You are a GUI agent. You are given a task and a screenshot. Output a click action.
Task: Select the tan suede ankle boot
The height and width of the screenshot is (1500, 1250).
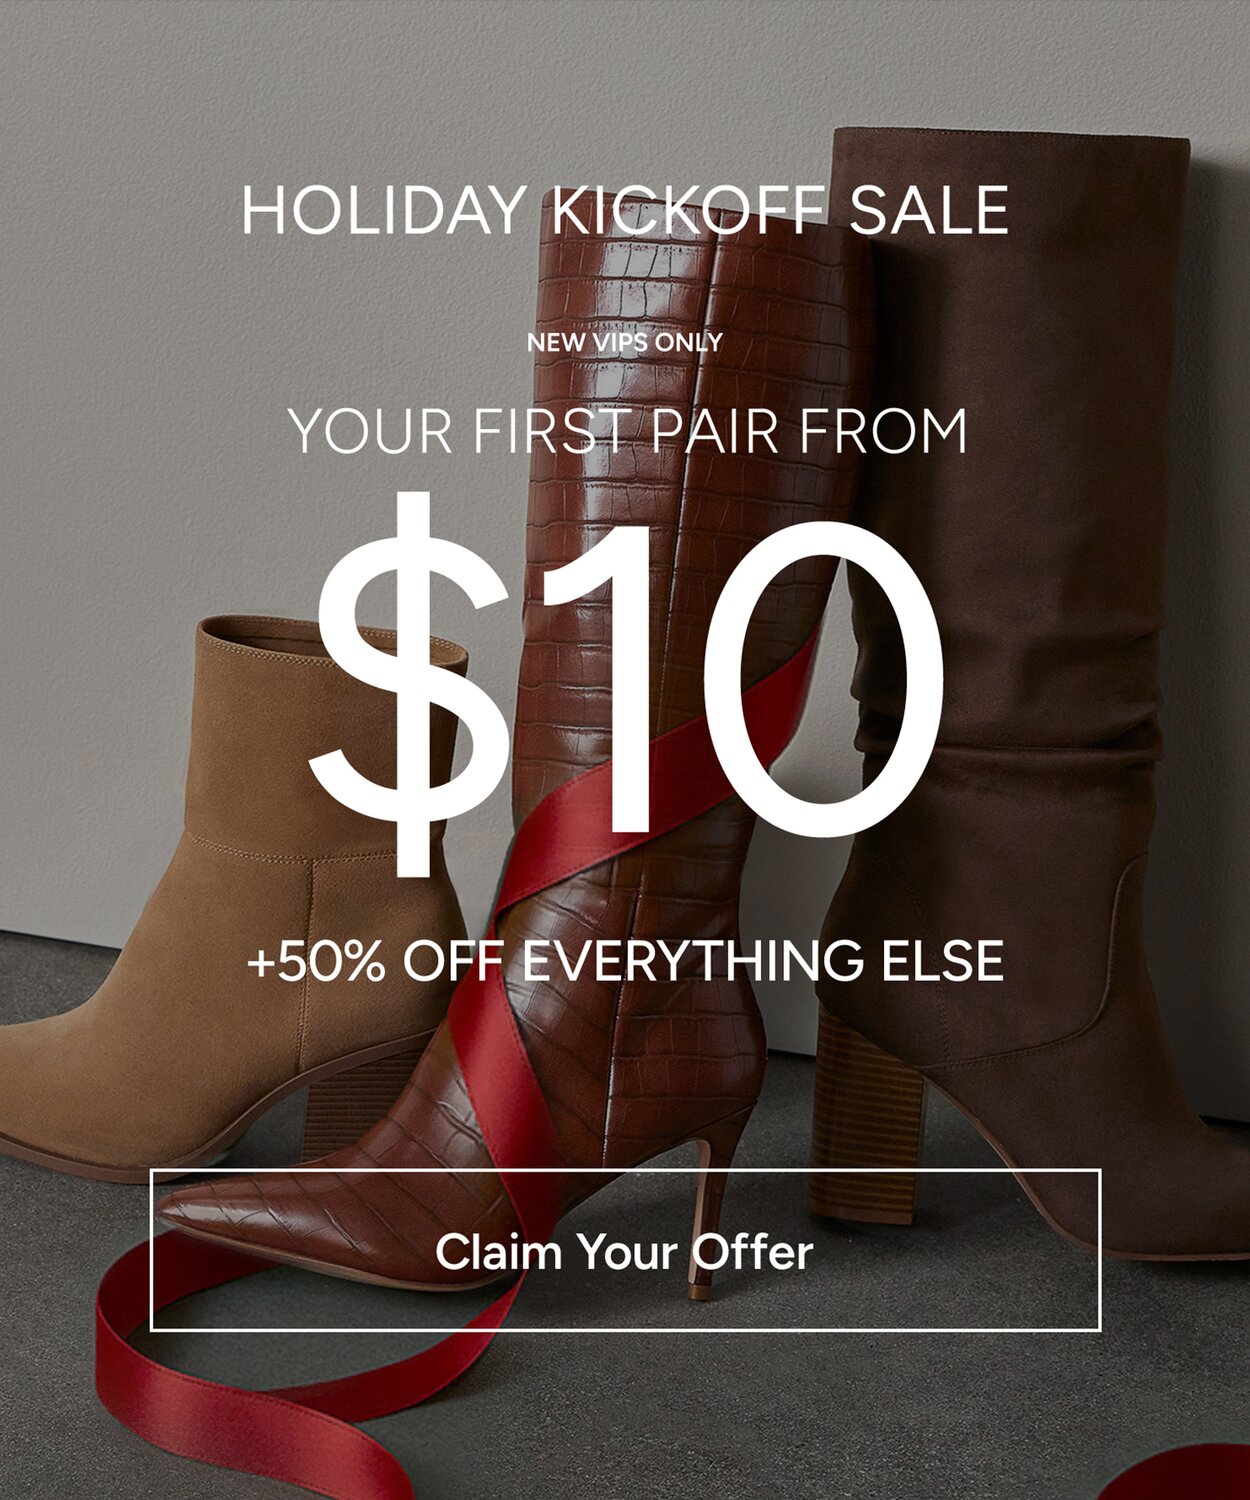230,900
